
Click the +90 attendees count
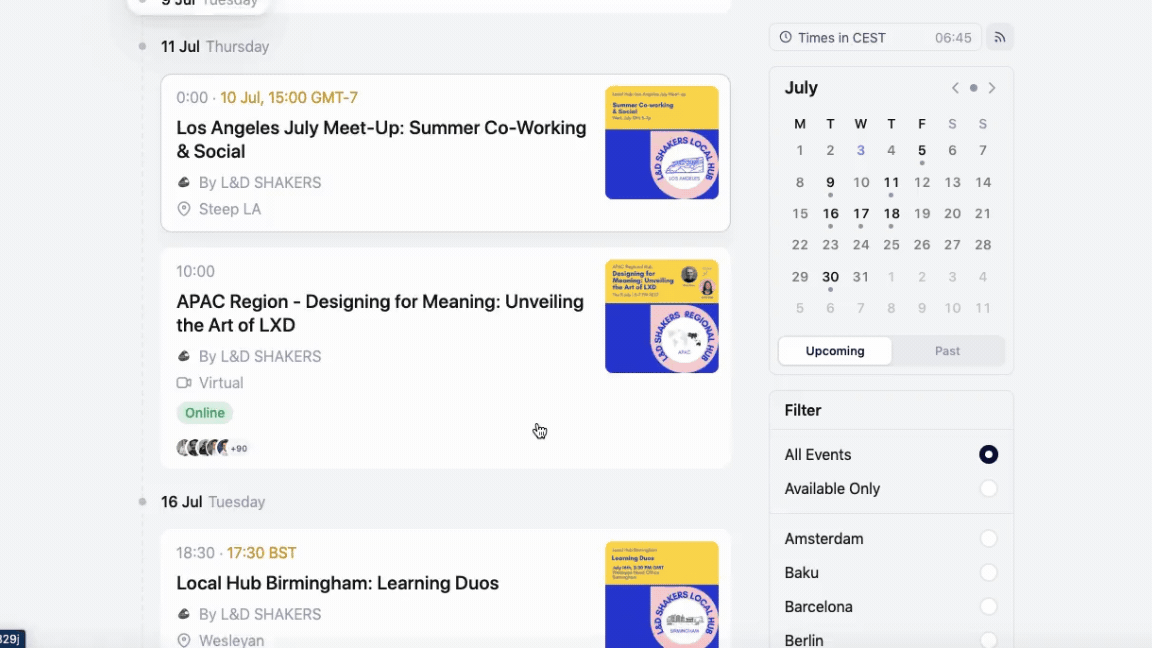(x=239, y=448)
